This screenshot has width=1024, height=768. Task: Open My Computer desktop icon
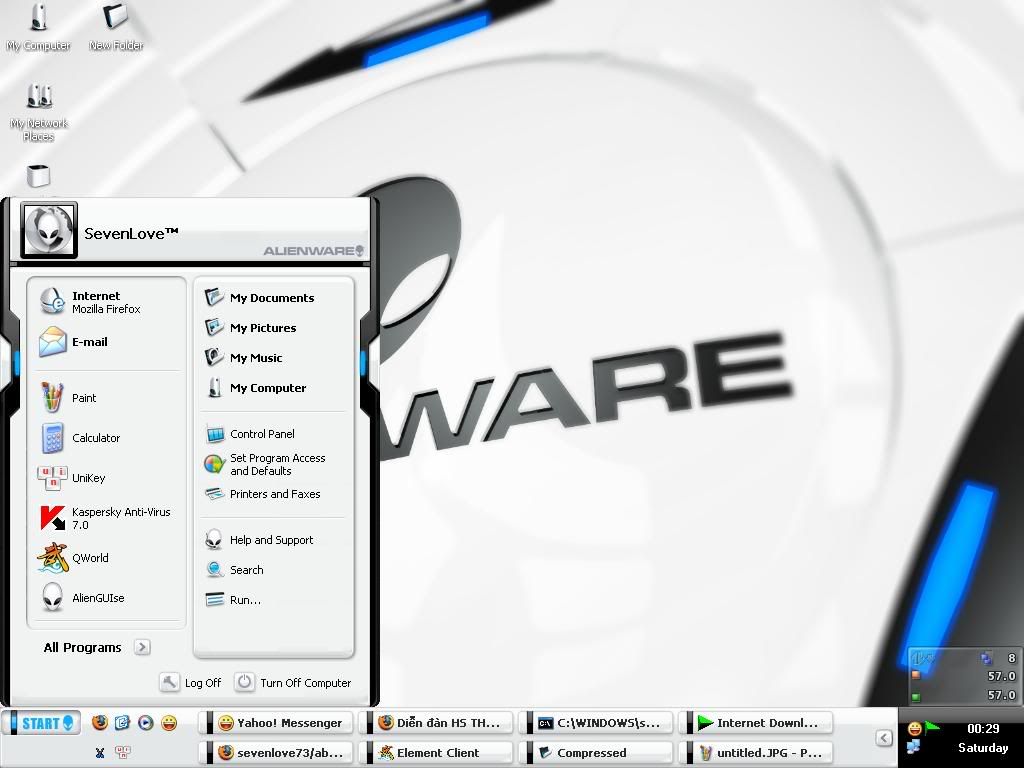click(39, 27)
